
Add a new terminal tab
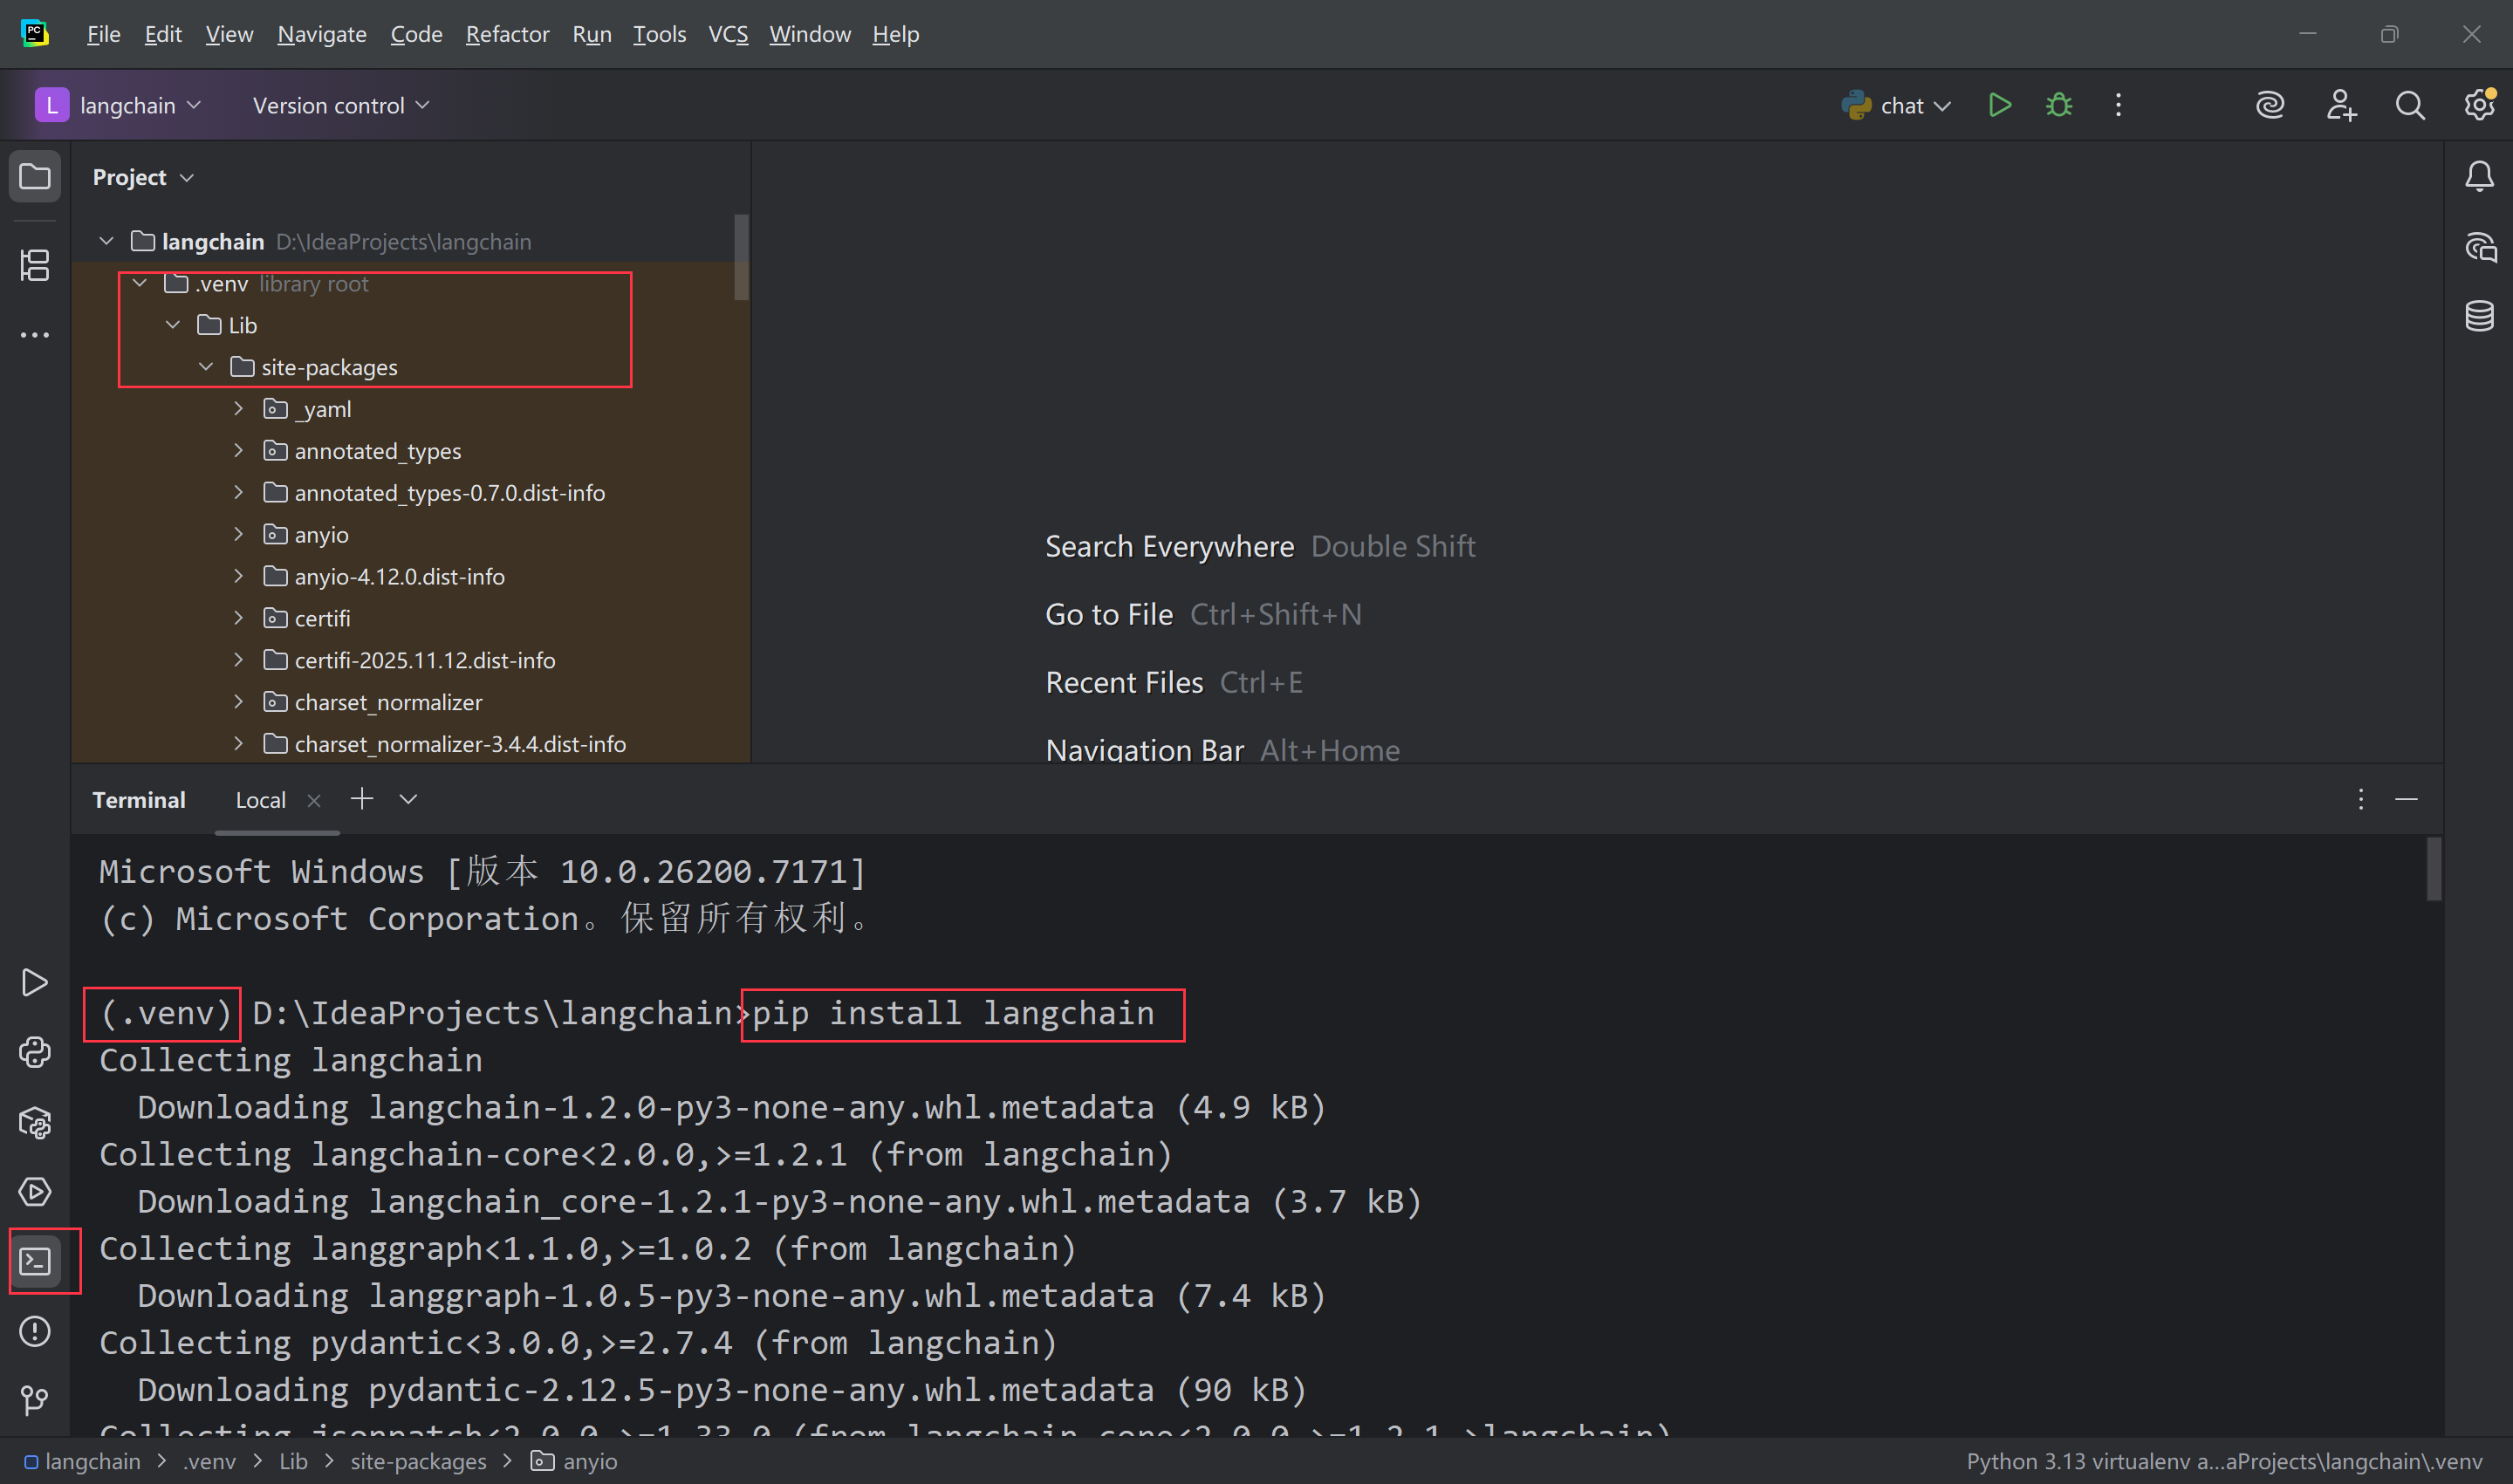click(362, 799)
